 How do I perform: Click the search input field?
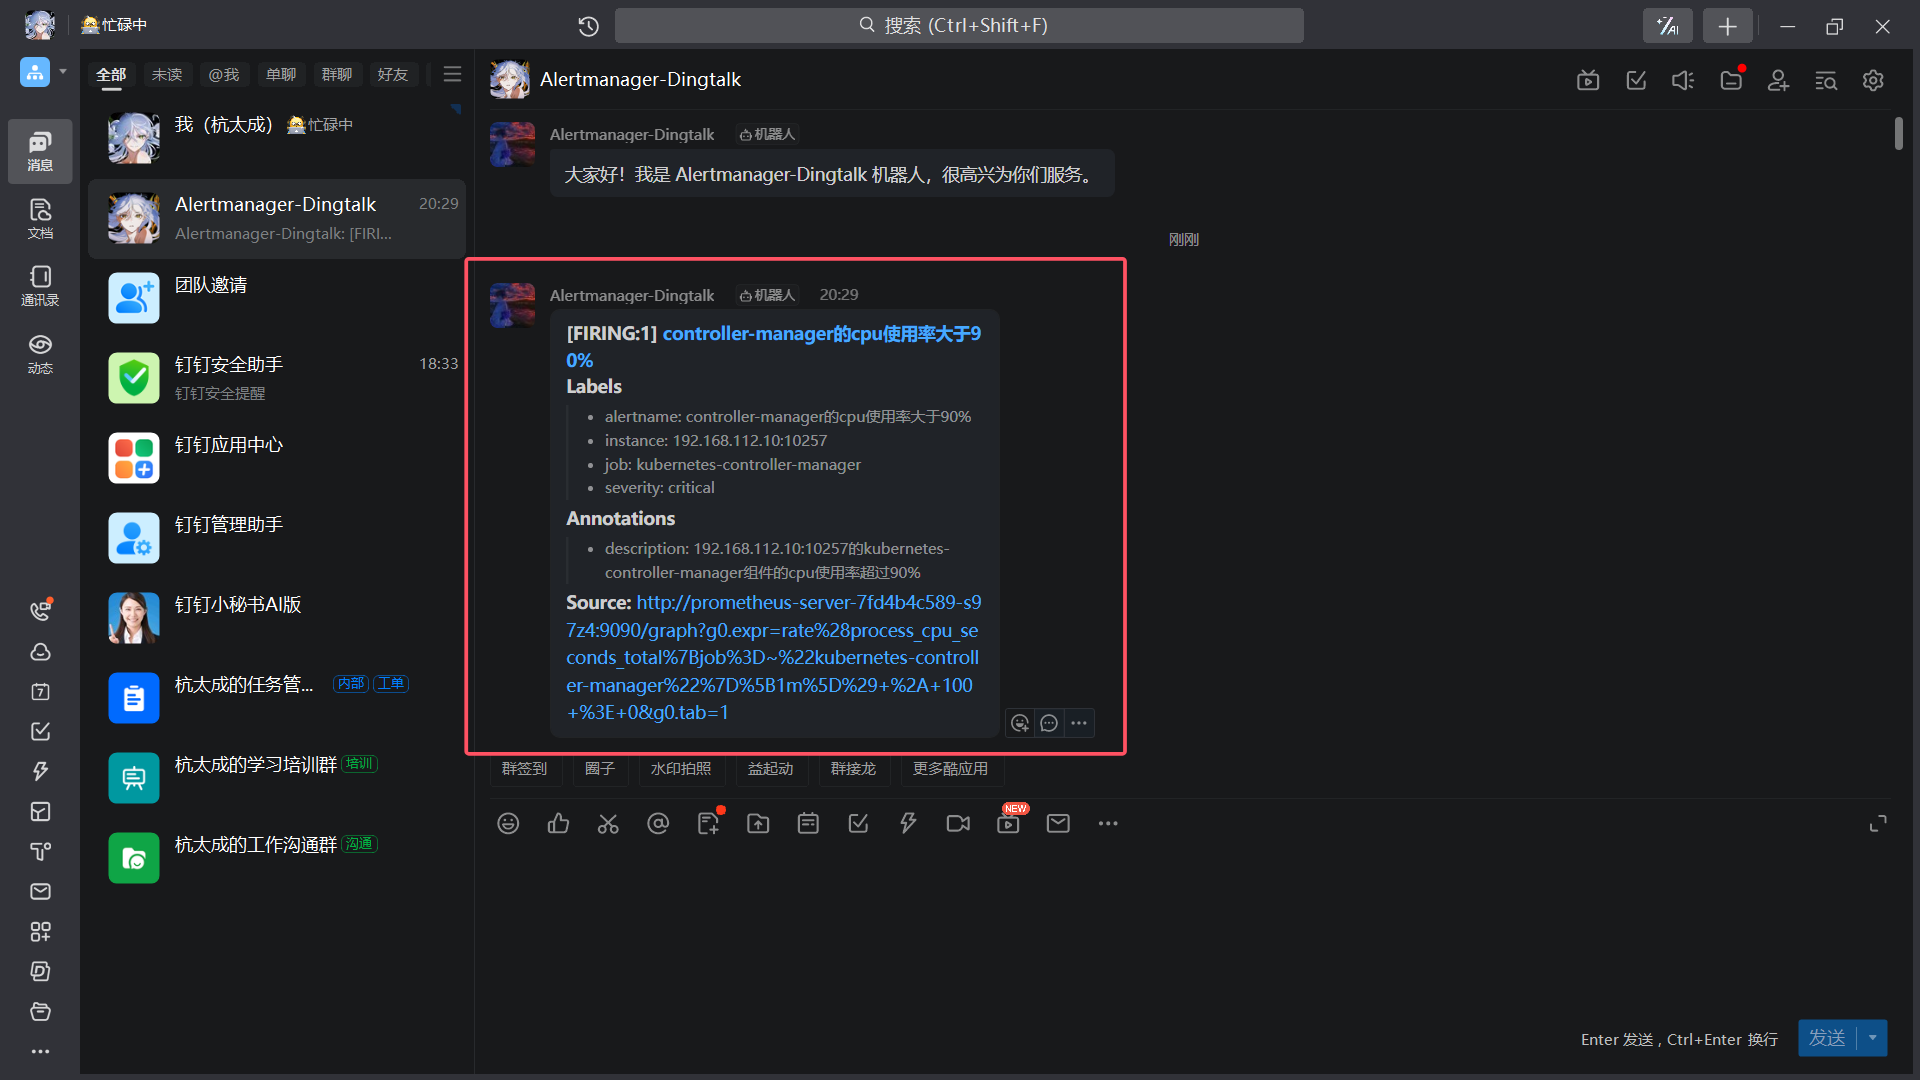[x=958, y=26]
